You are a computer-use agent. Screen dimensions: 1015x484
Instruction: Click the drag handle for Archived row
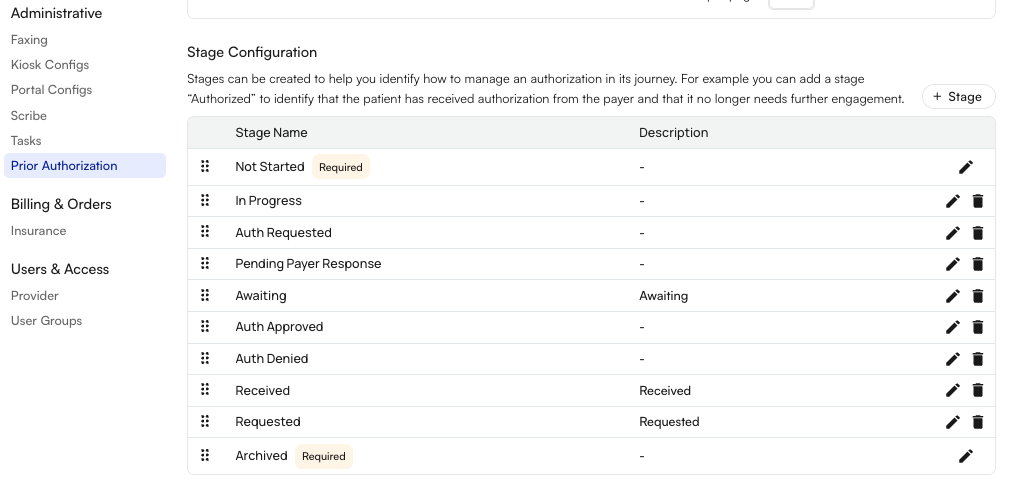205,456
